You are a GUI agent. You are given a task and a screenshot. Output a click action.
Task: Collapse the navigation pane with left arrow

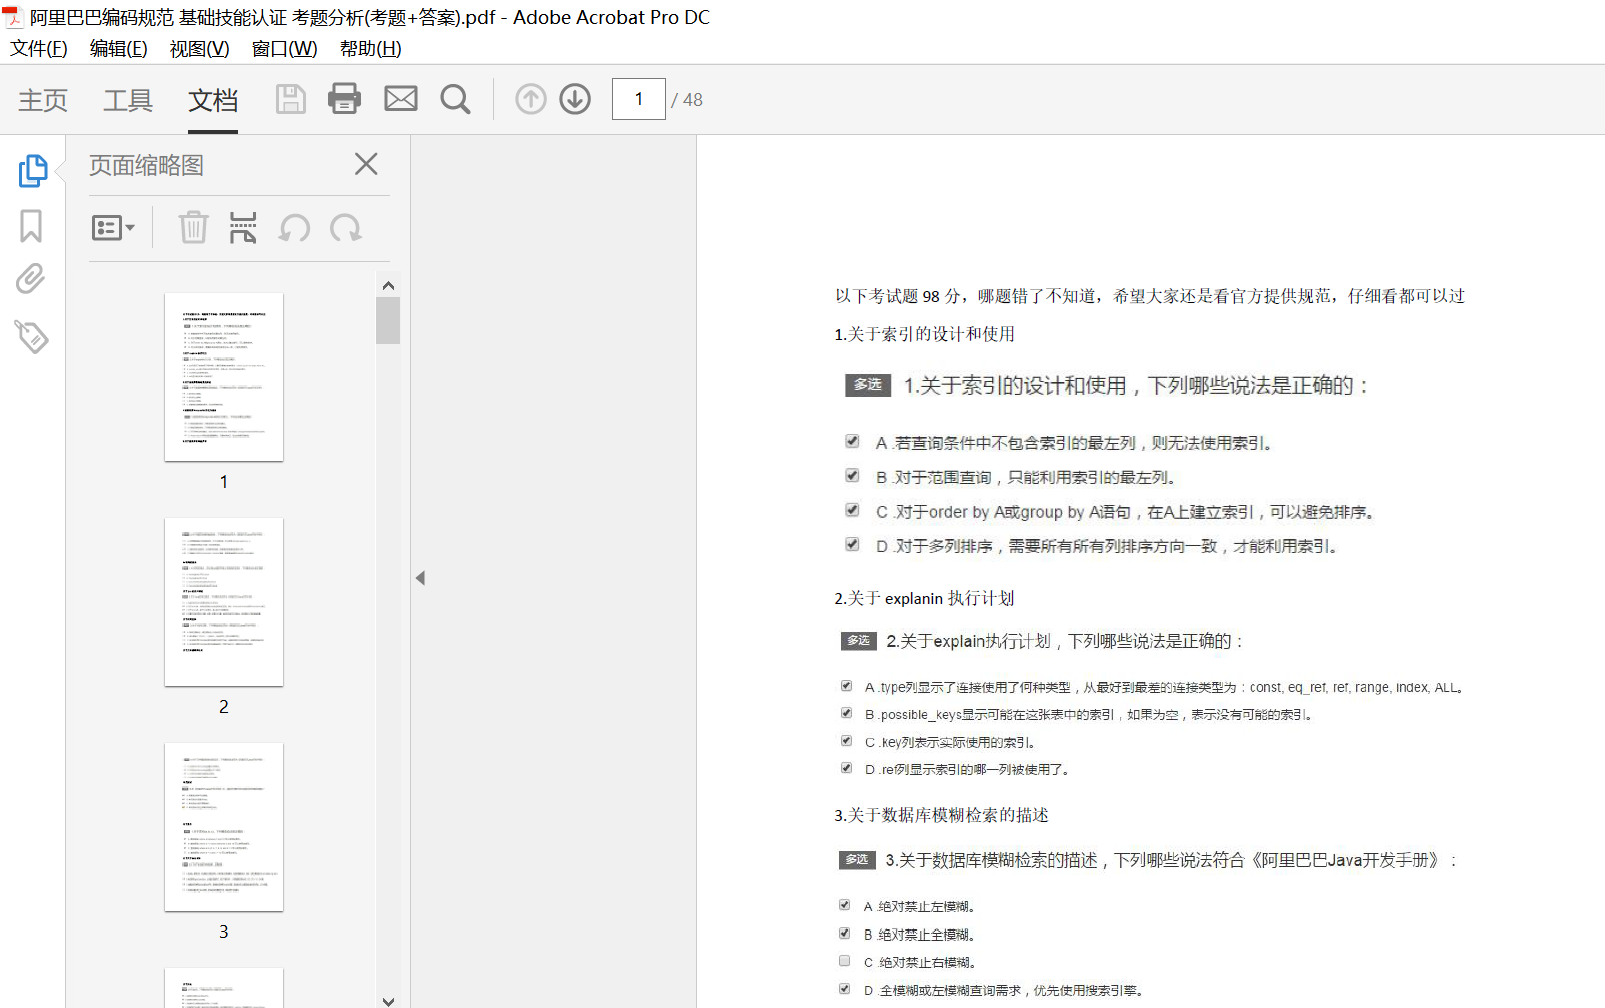420,578
